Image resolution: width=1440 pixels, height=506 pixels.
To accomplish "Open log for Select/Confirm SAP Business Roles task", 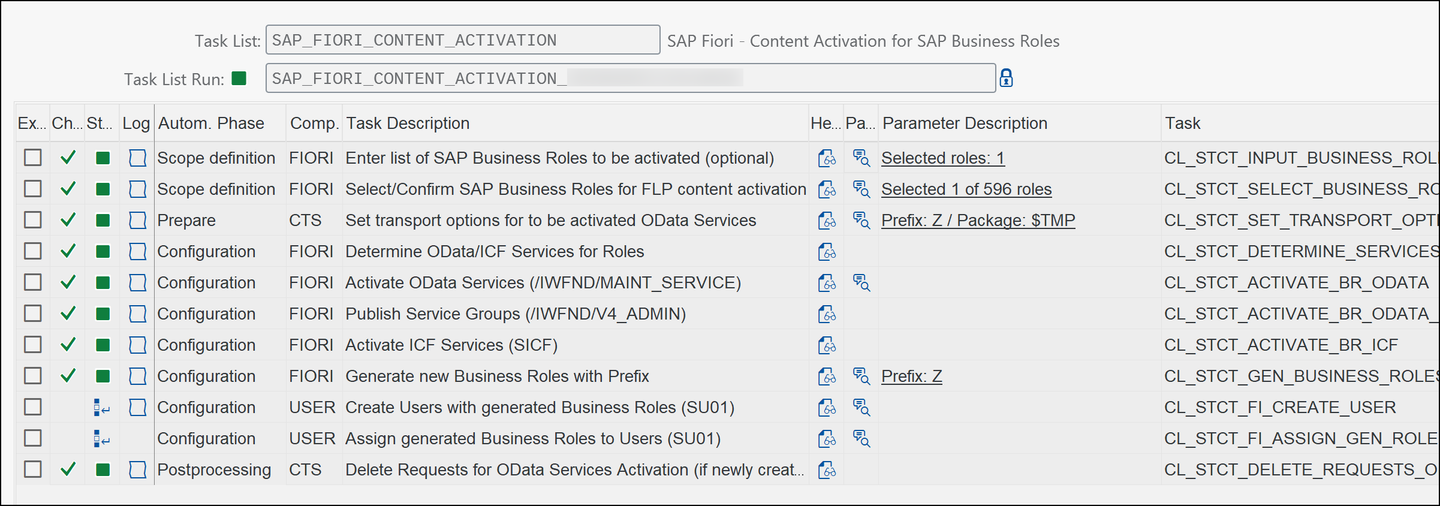I will [x=137, y=189].
